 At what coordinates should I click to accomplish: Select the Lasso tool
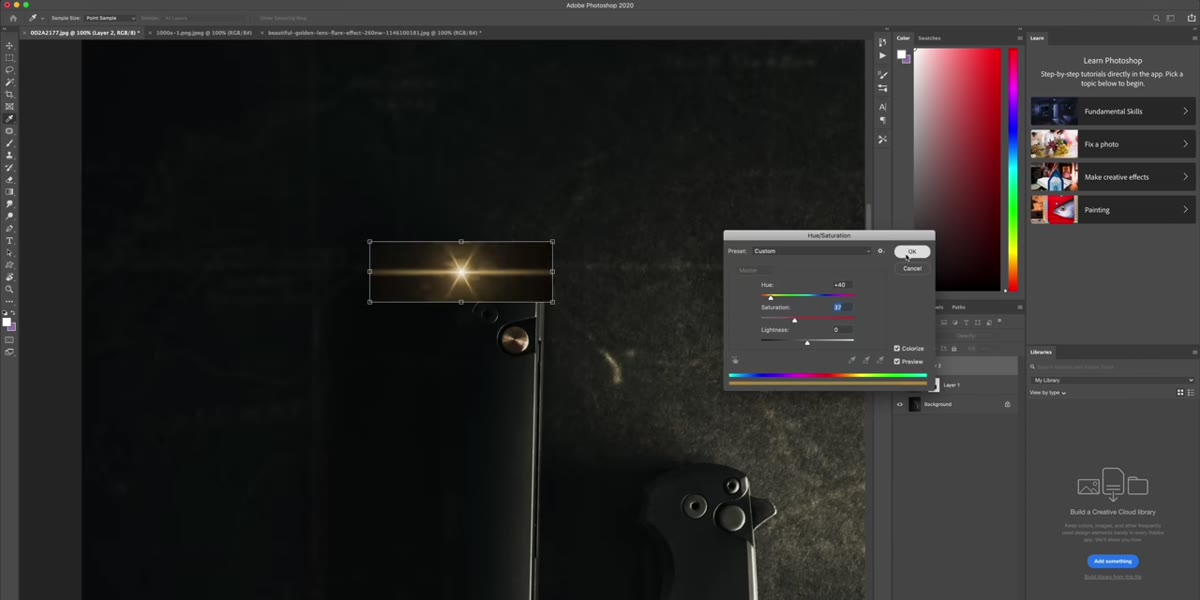(x=10, y=70)
